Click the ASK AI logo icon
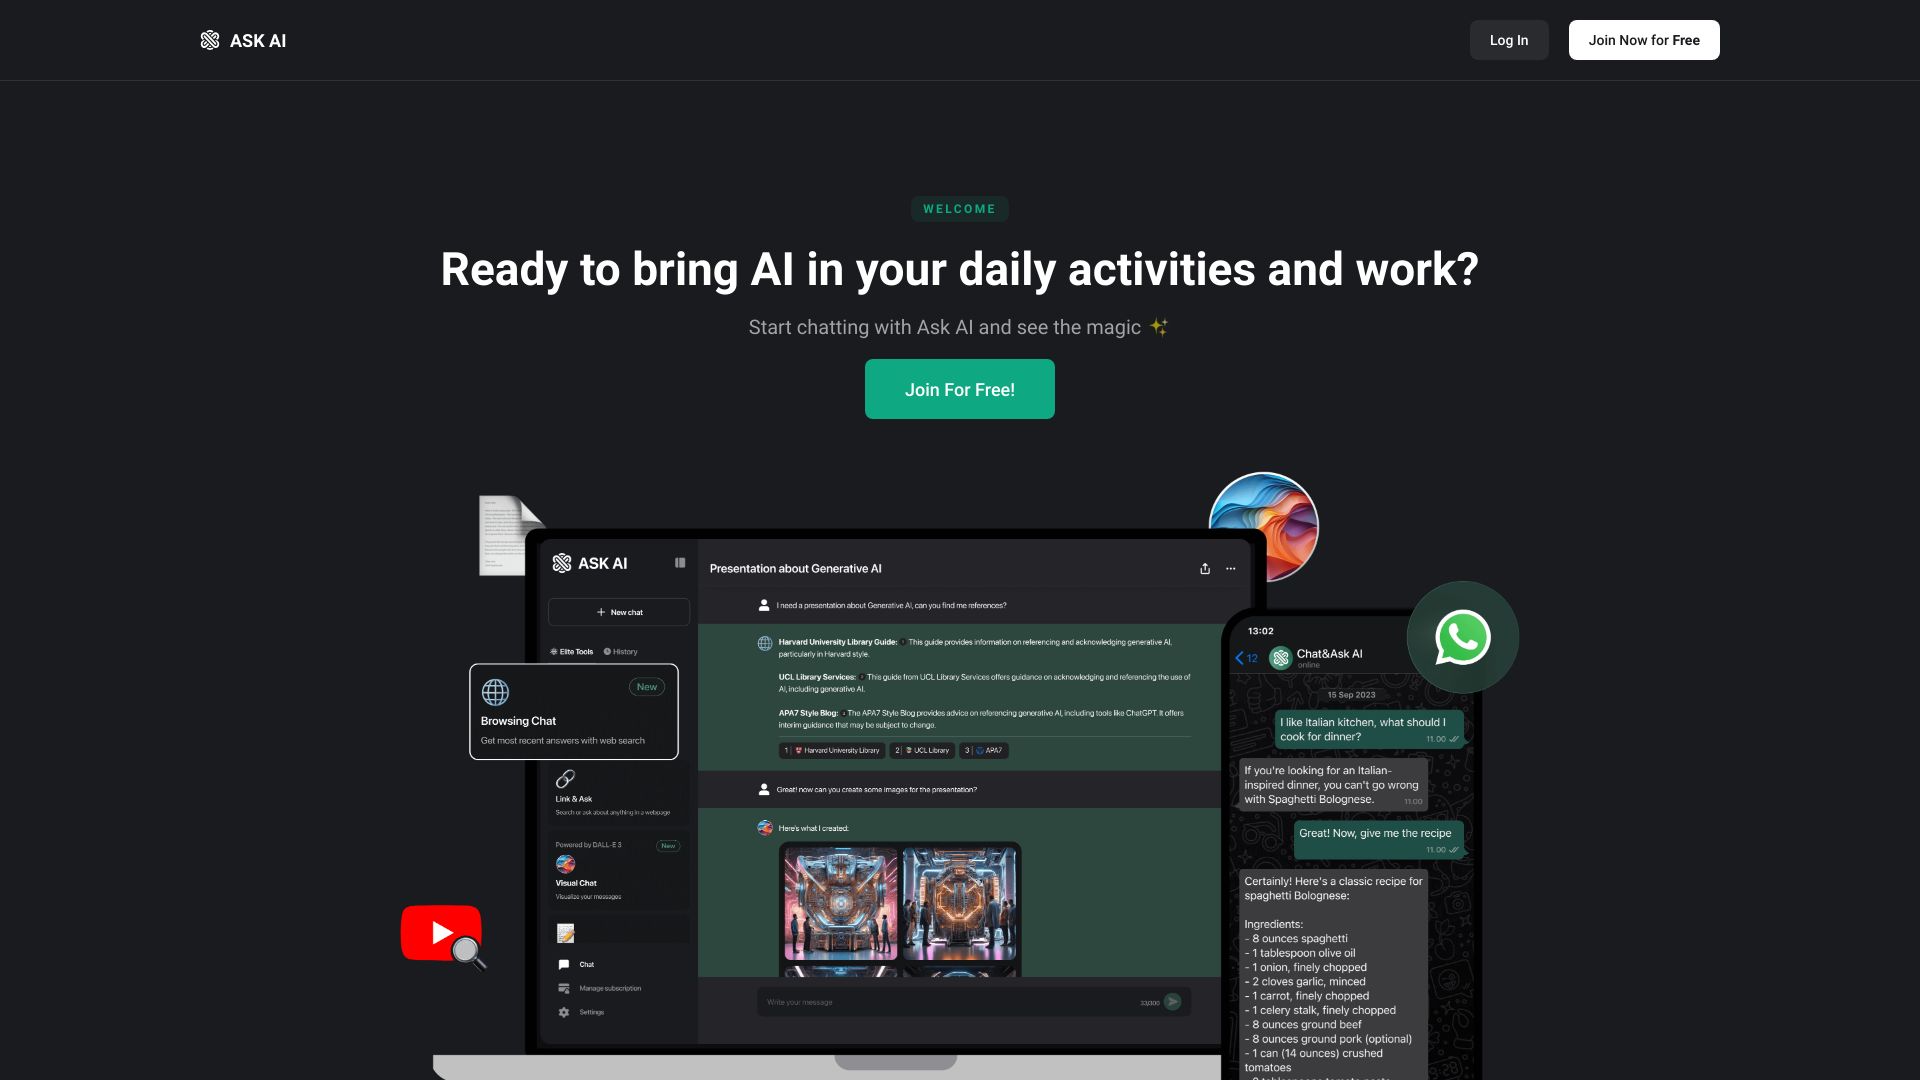Image resolution: width=1920 pixels, height=1080 pixels. (x=211, y=40)
